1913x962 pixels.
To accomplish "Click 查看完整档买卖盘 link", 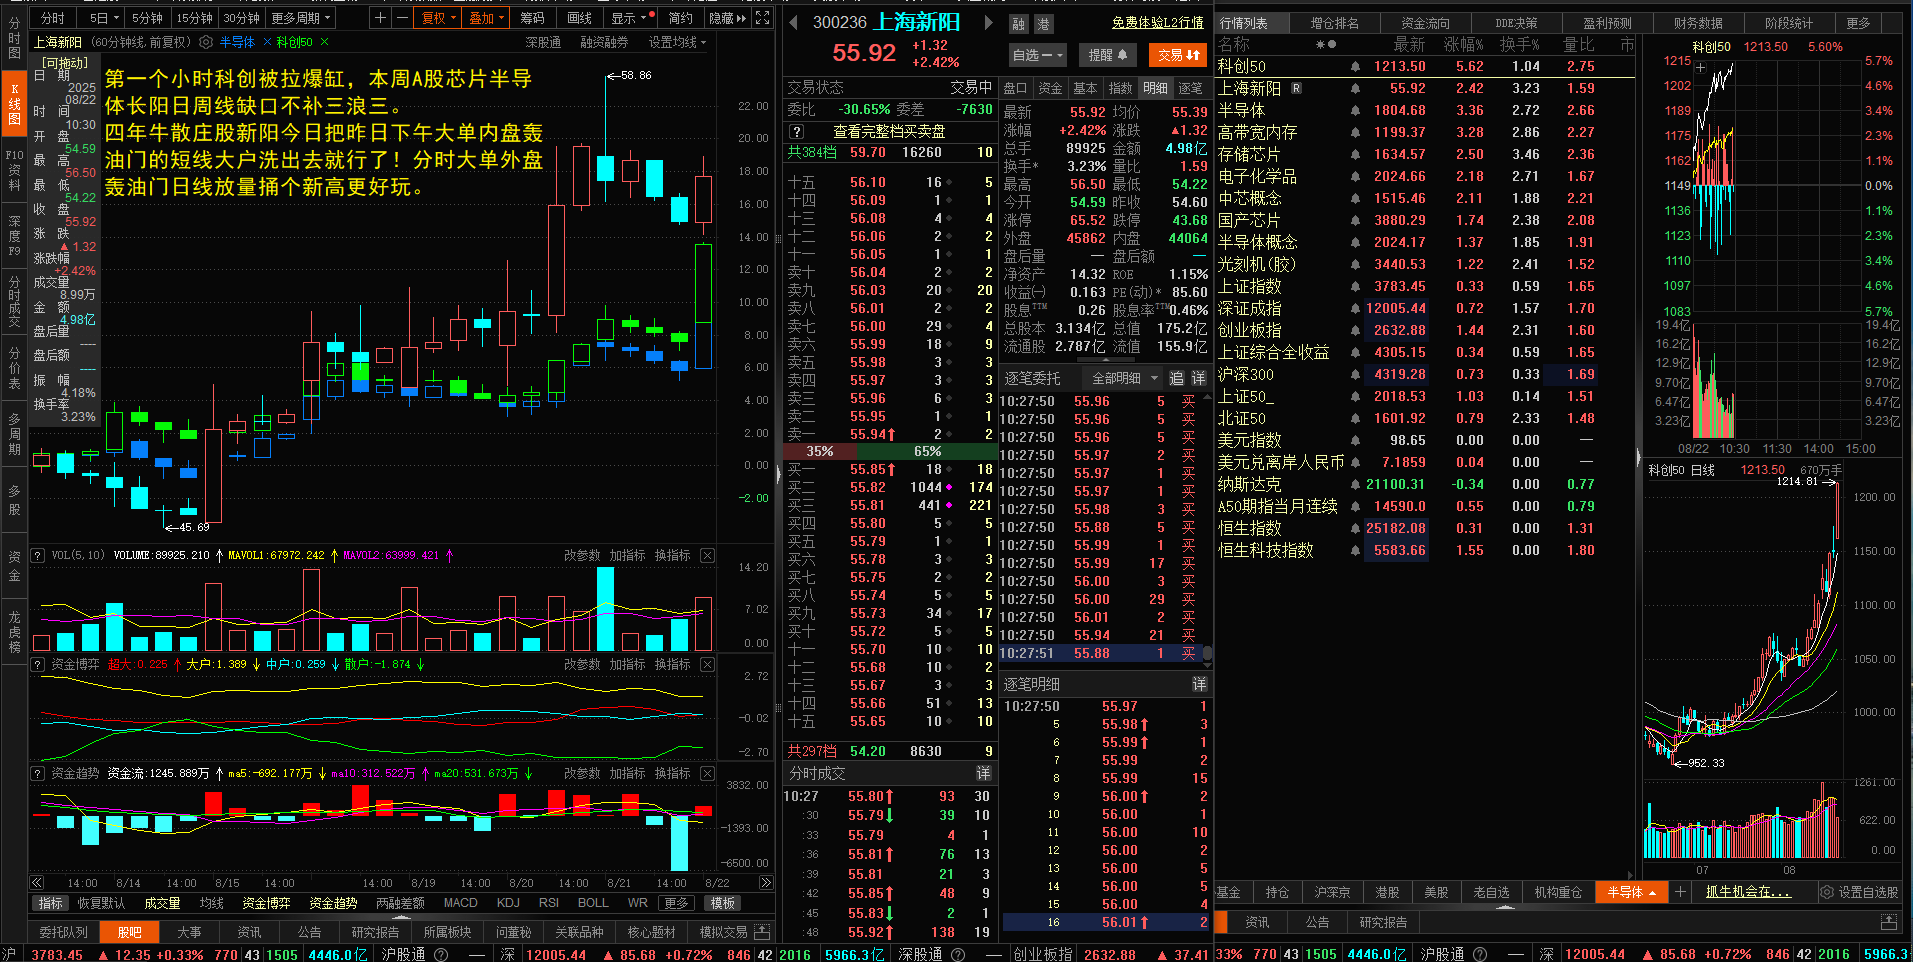I will (889, 132).
